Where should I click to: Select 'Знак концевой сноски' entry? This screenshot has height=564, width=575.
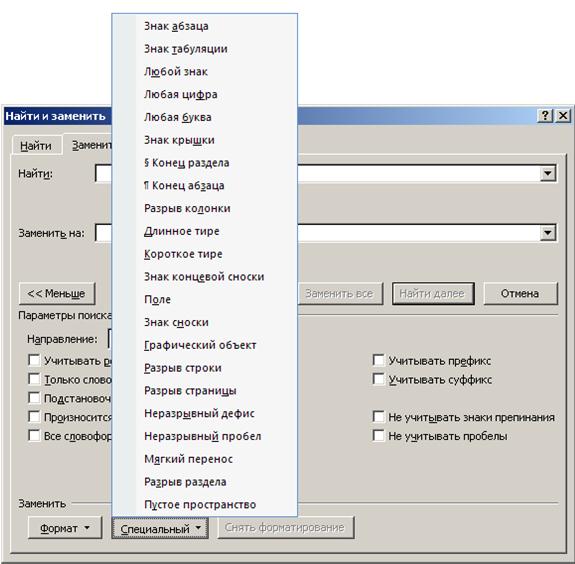pyautogui.click(x=205, y=277)
